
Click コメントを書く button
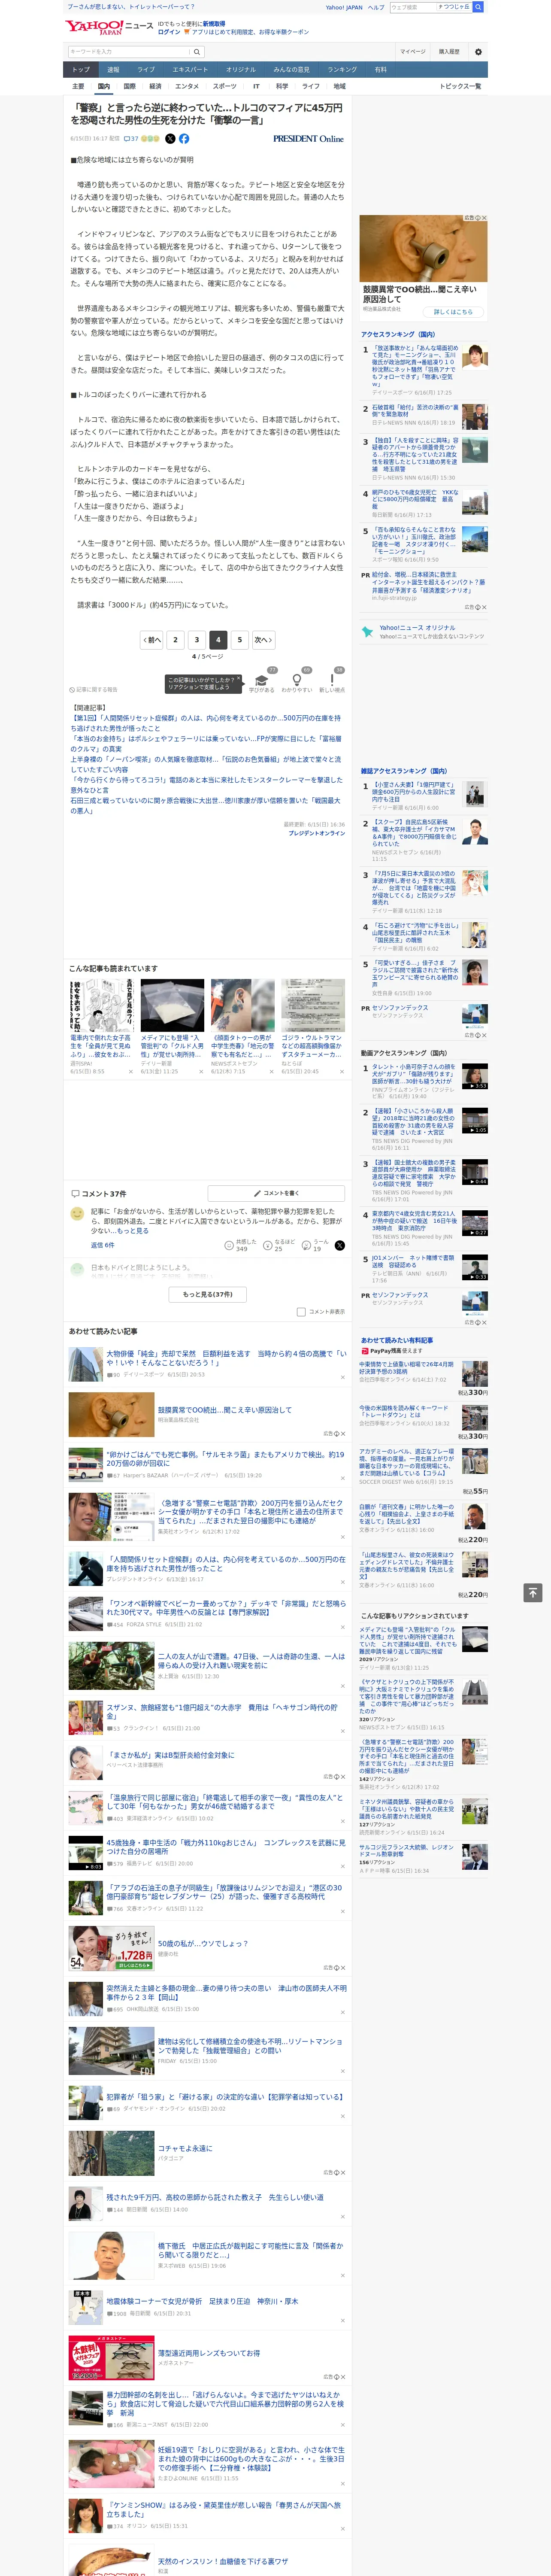(276, 1193)
